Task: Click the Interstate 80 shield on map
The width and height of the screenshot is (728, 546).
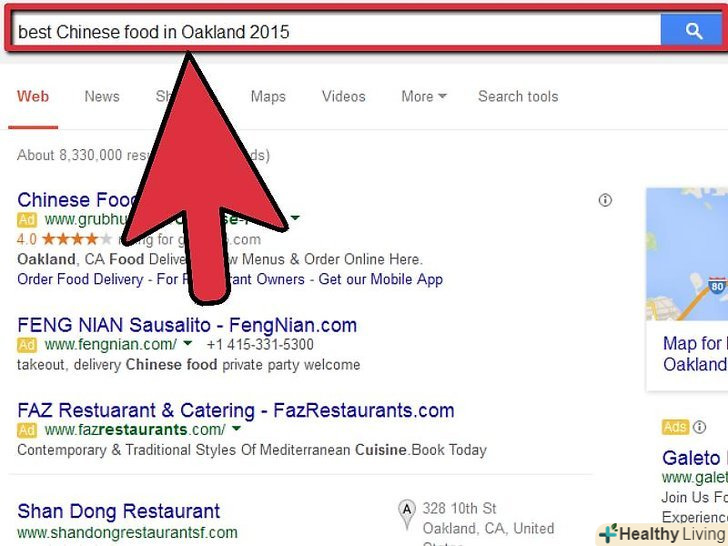Action: (717, 285)
